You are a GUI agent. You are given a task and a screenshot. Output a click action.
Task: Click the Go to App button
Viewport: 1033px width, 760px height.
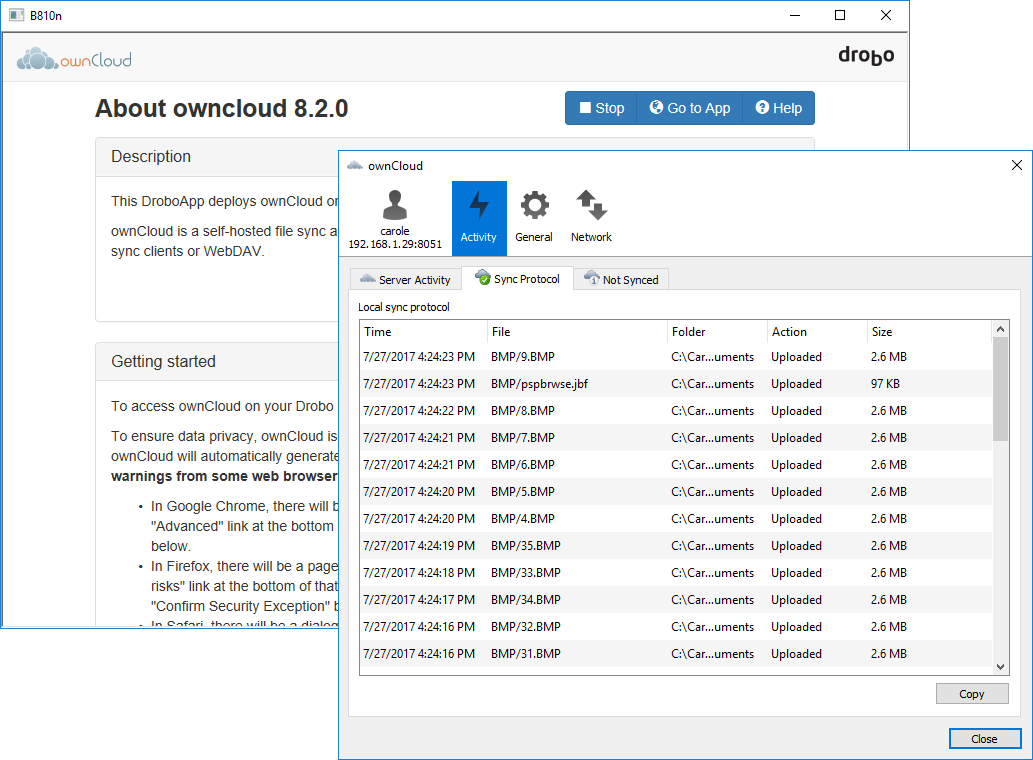coord(689,108)
